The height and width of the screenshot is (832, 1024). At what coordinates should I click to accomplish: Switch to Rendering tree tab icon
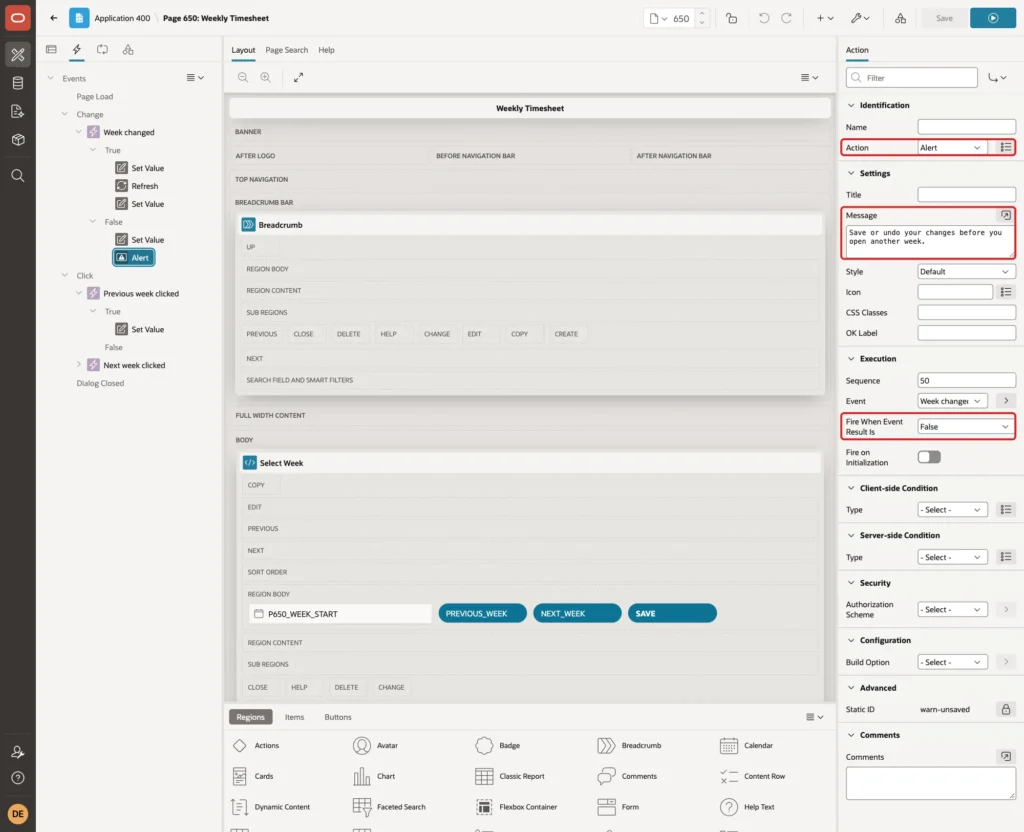[x=51, y=50]
